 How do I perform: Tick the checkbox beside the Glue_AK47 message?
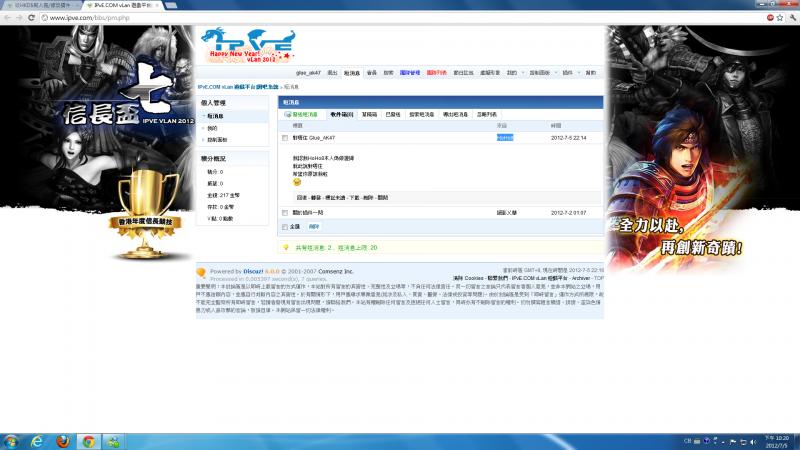point(285,138)
